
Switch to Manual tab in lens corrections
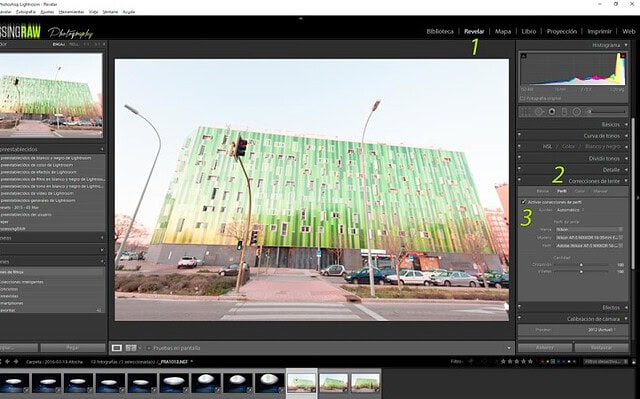point(600,191)
